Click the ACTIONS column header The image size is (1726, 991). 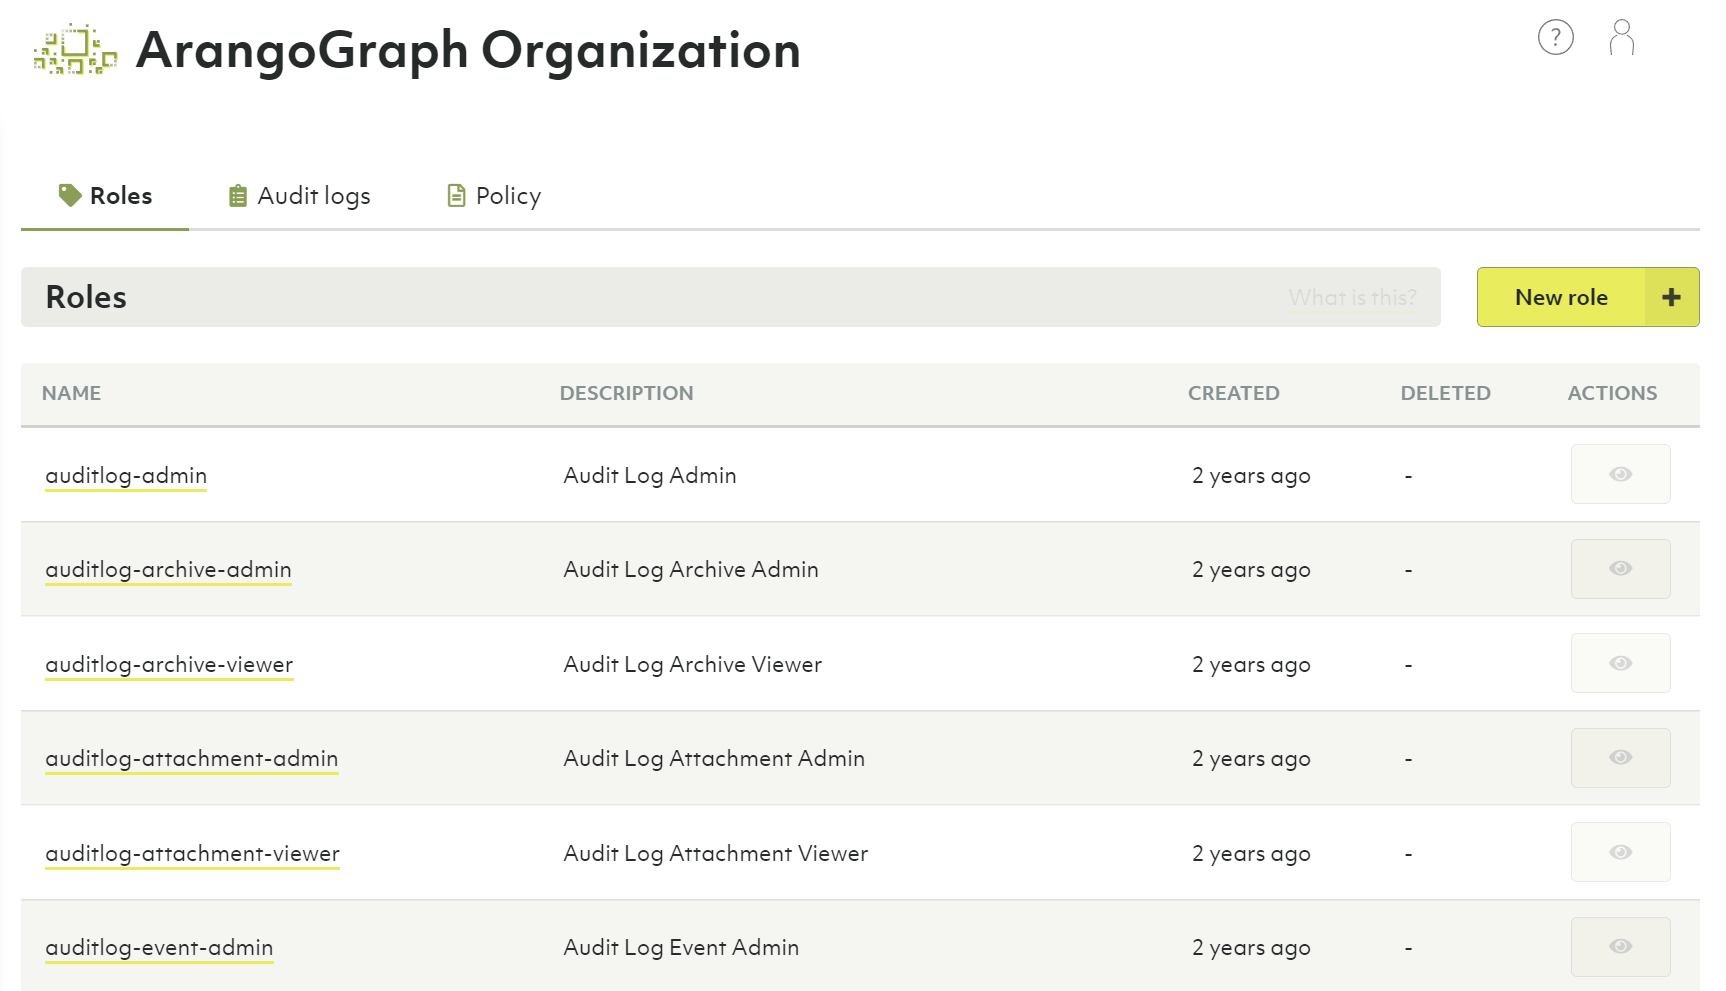coord(1612,393)
